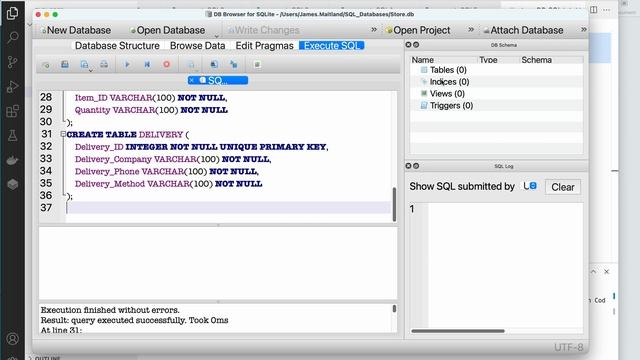Stop SQL execution with red stop icon
This screenshot has height=360, width=640.
(167, 64)
